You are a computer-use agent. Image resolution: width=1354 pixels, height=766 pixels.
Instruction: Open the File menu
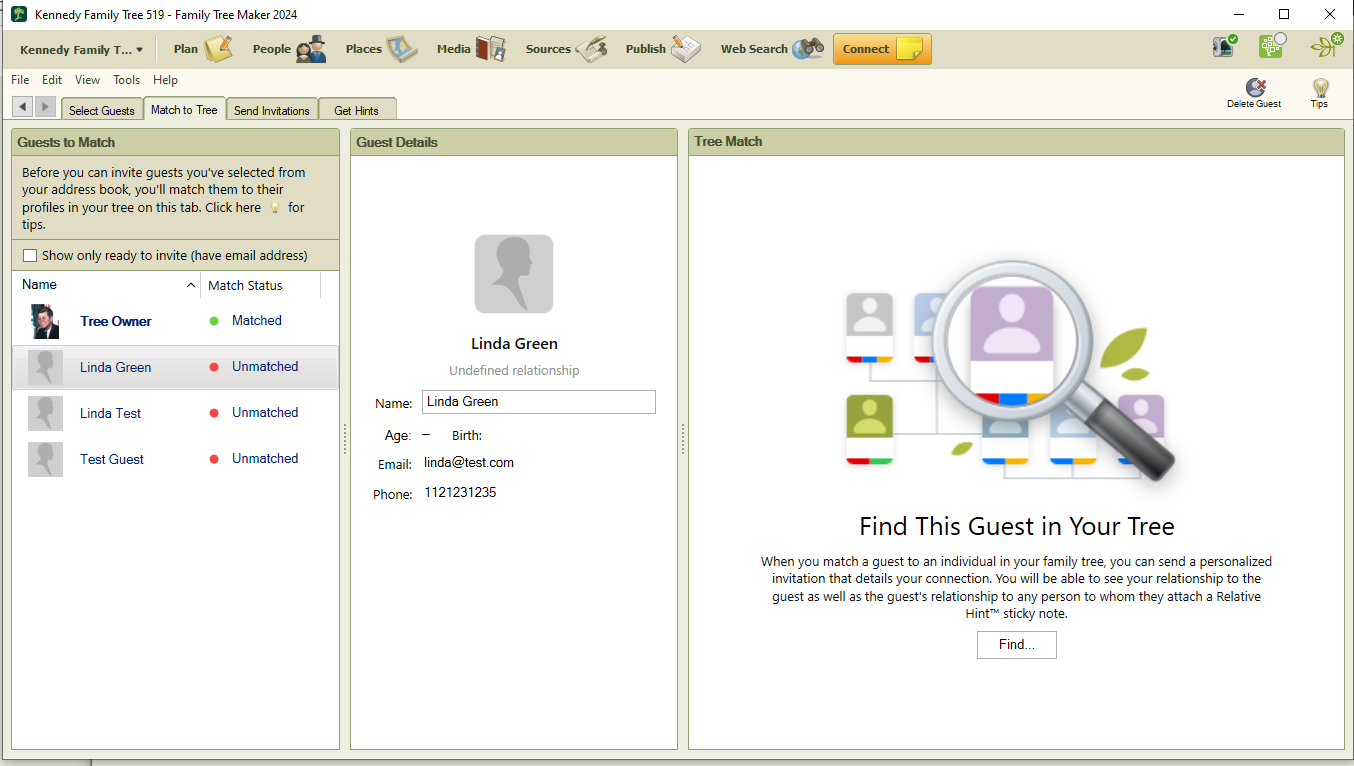(x=20, y=80)
